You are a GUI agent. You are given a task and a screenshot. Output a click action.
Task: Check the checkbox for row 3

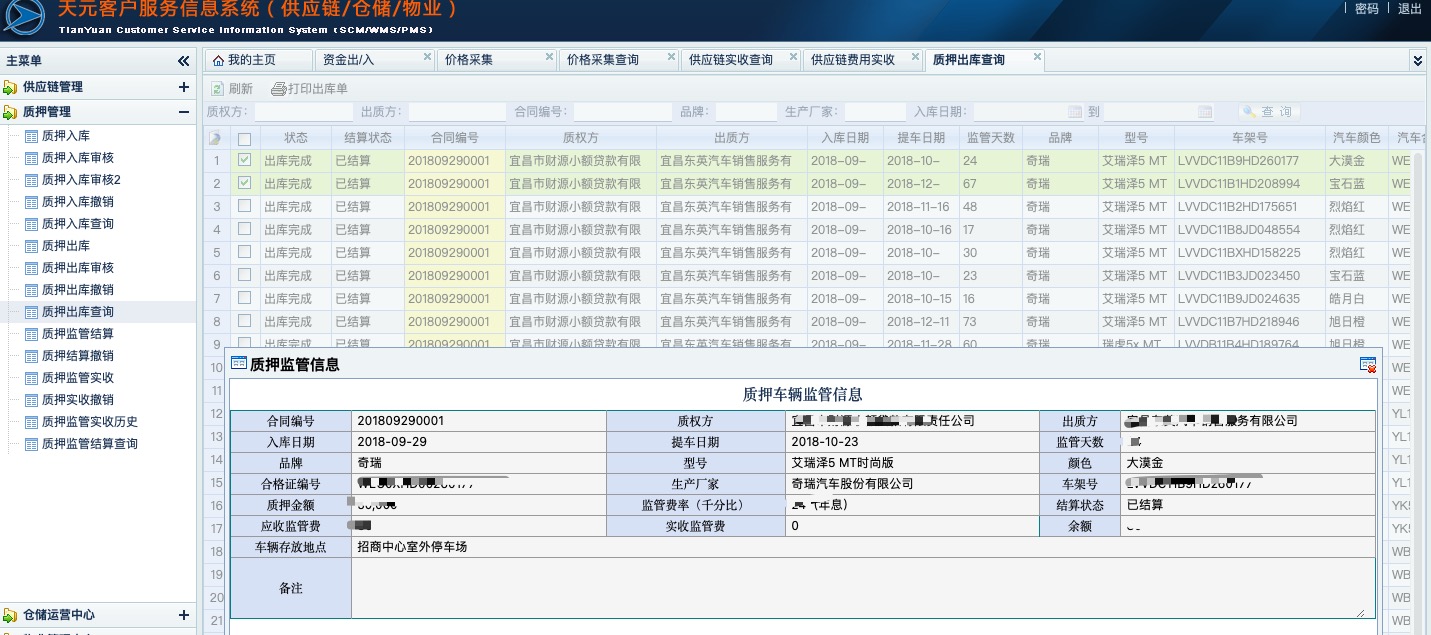(x=245, y=206)
